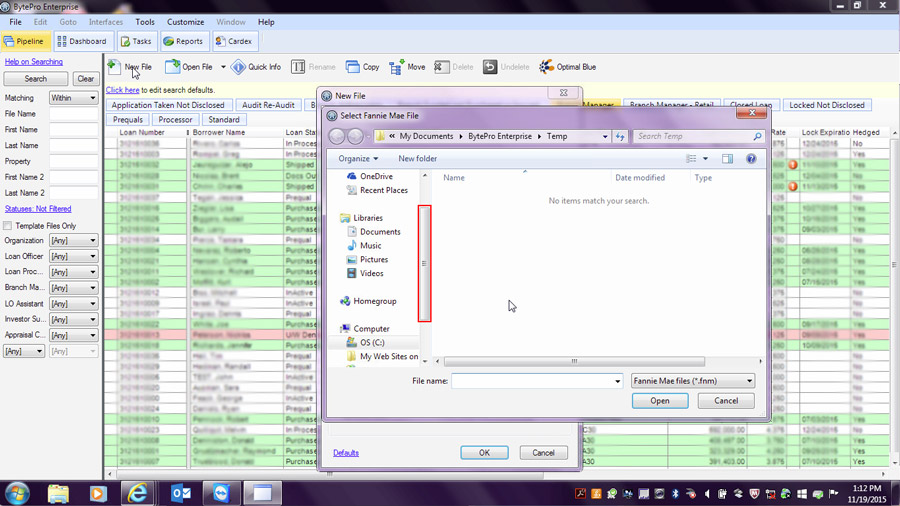Open the Help menu

click(266, 22)
